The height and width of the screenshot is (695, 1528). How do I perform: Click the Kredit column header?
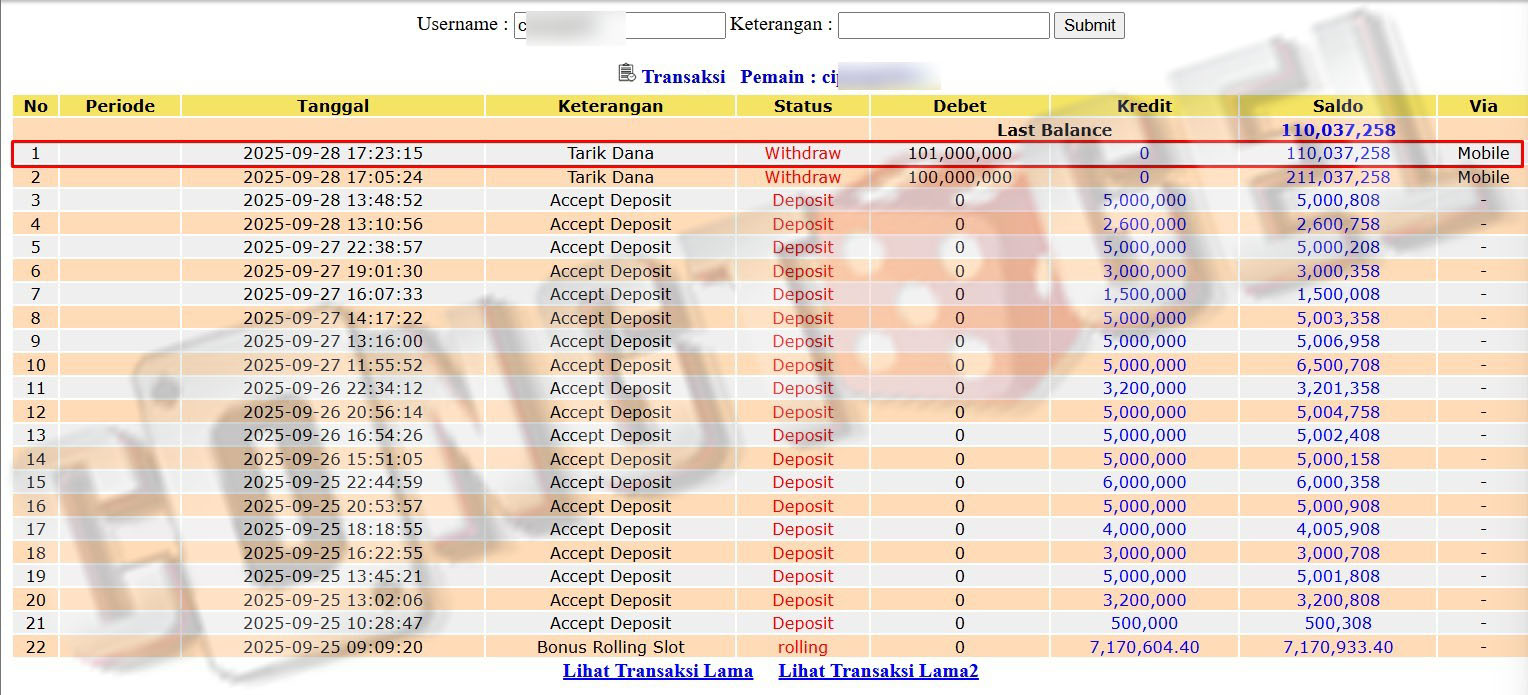coord(1144,106)
